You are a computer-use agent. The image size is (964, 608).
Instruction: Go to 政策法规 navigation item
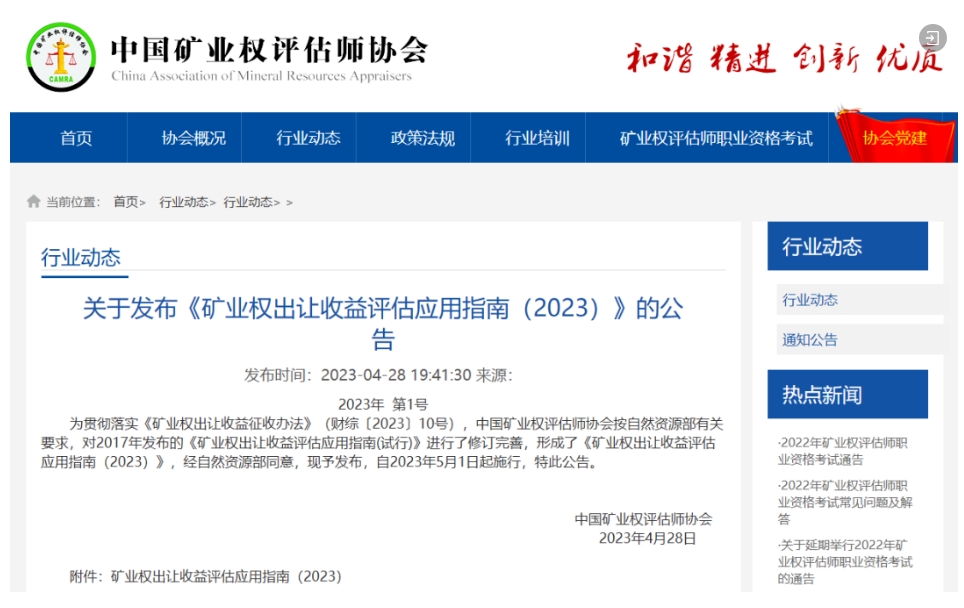click(422, 138)
